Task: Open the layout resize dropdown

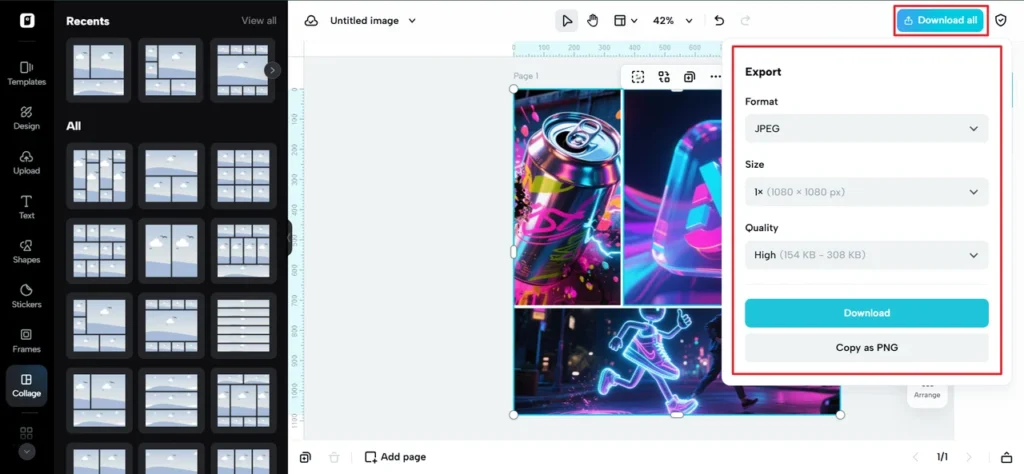Action: 625,21
